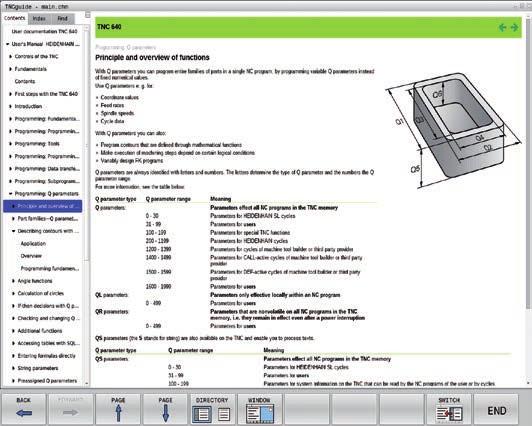Click the 'Coordinate values' bullet item

[120, 97]
